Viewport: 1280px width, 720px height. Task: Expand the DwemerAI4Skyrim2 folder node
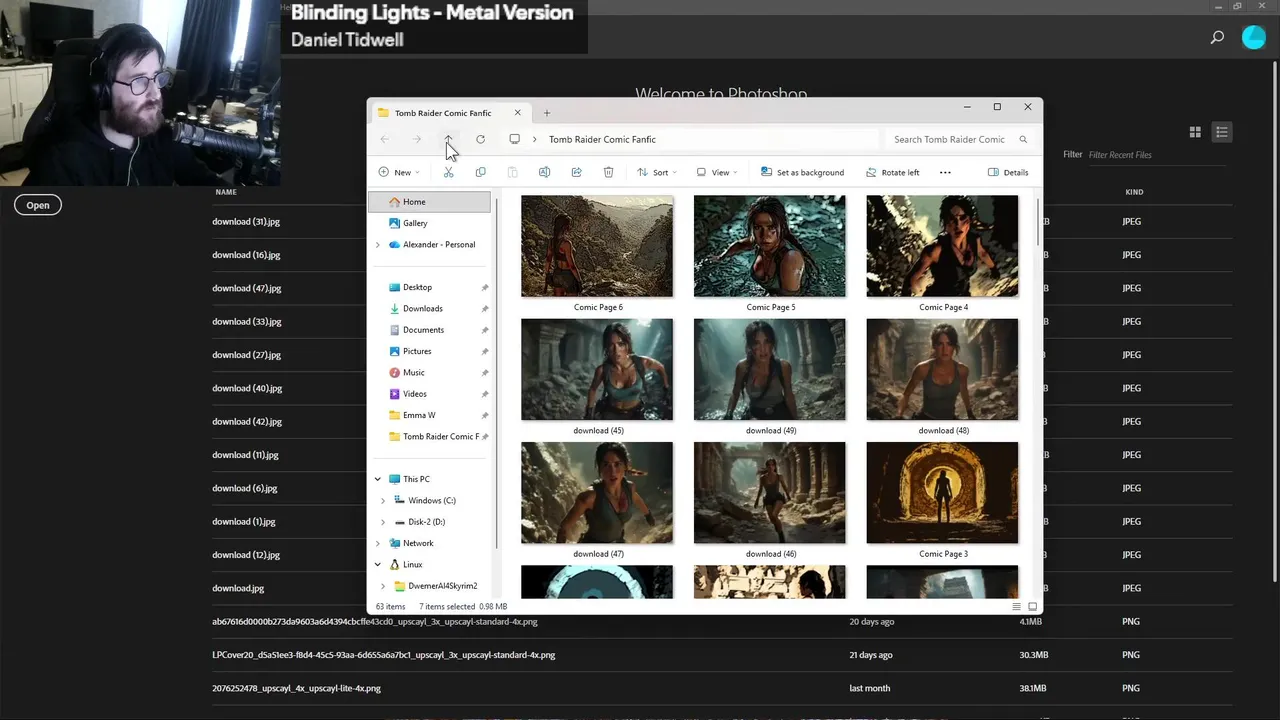point(383,586)
